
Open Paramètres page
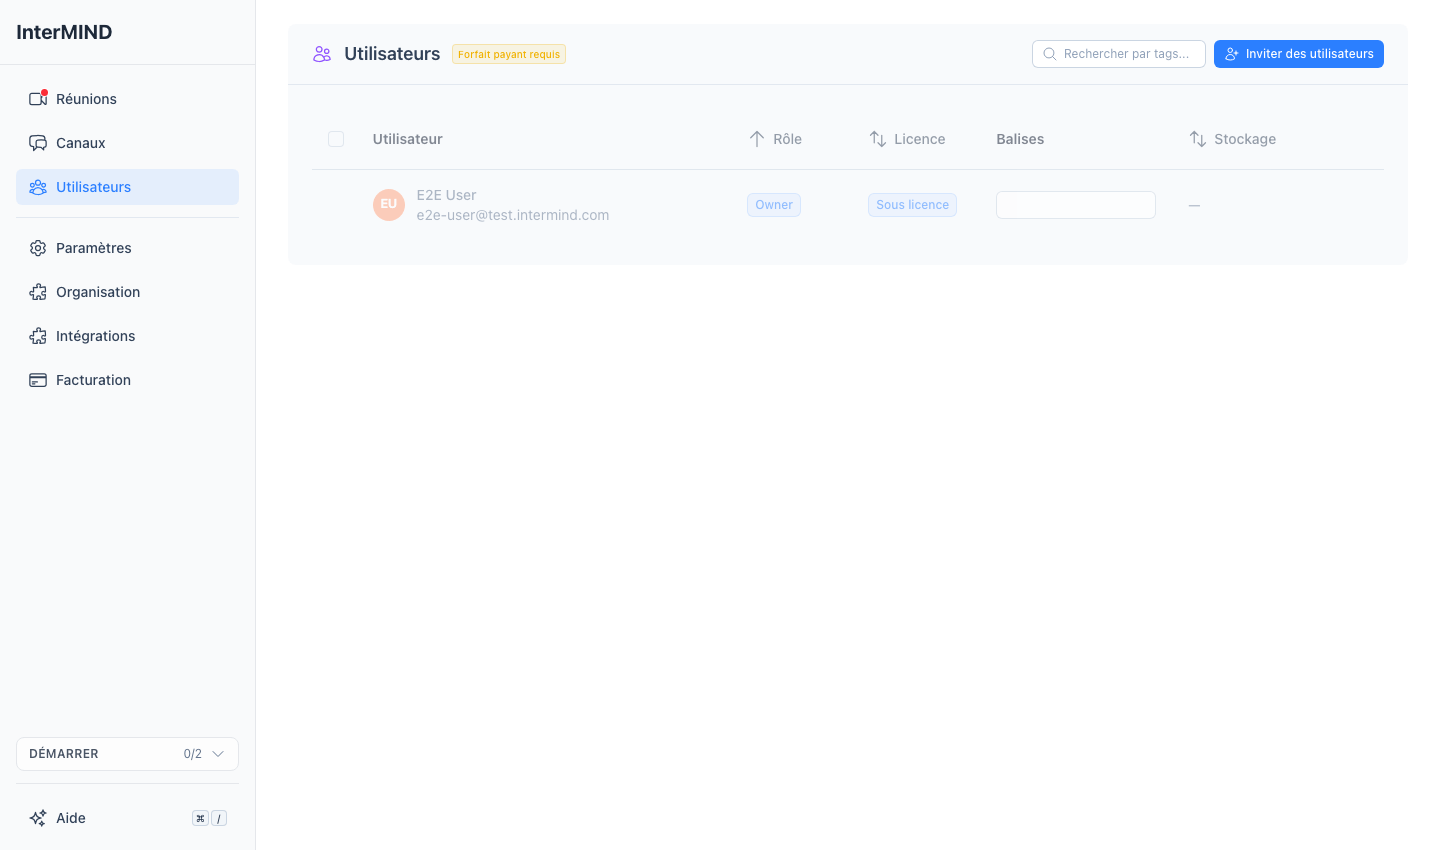pyautogui.click(x=127, y=248)
